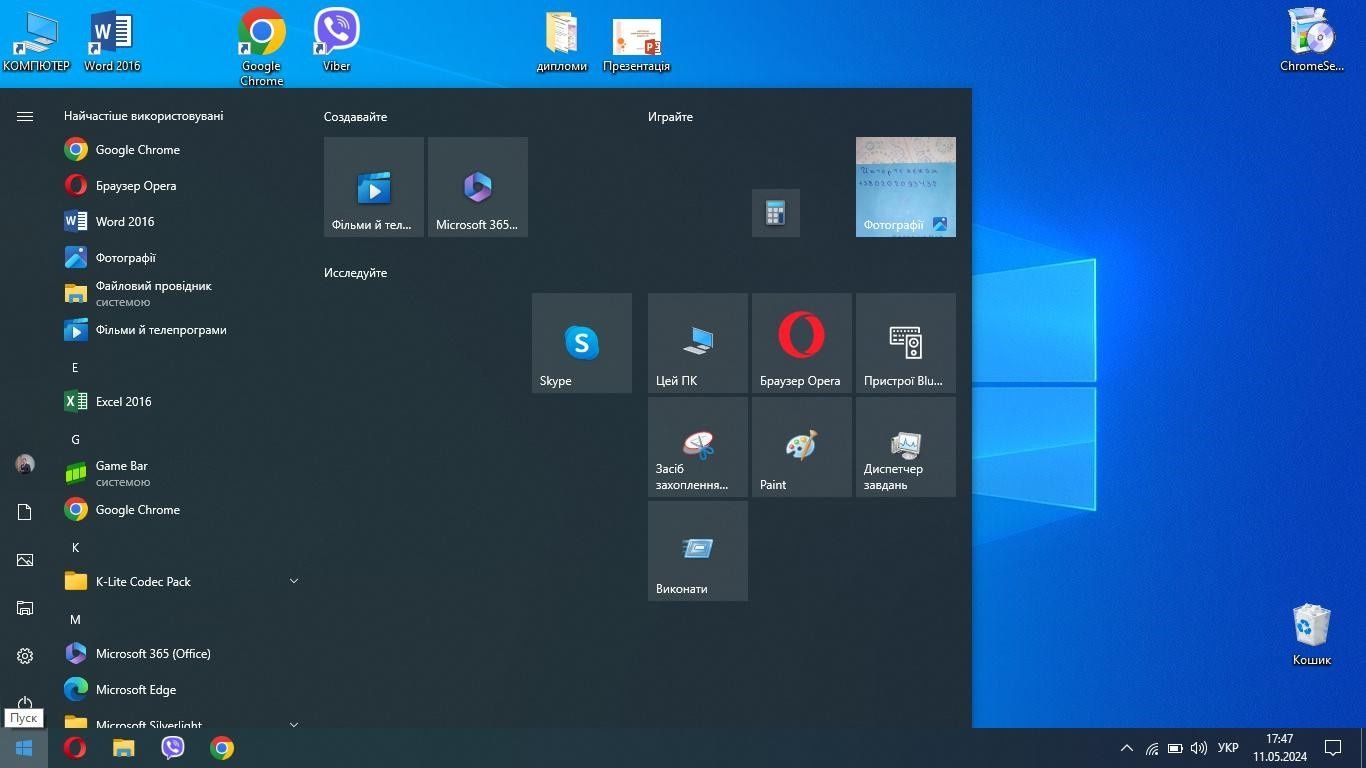Select the Word 2016 desktop shortcut
Image resolution: width=1366 pixels, height=768 pixels.
tap(112, 42)
